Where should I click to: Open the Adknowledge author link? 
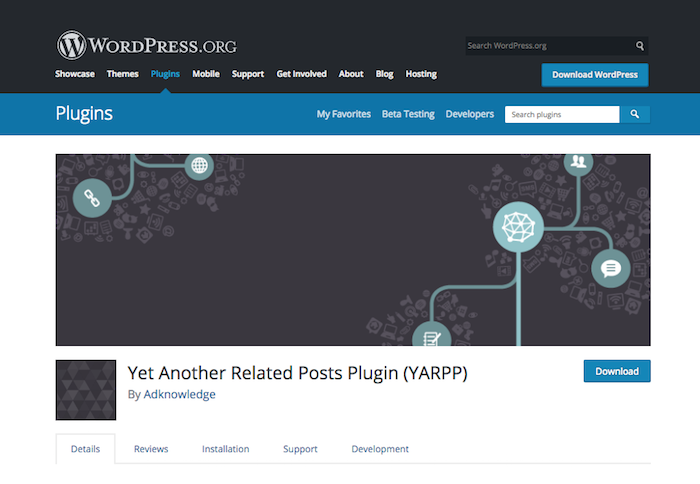click(x=179, y=394)
